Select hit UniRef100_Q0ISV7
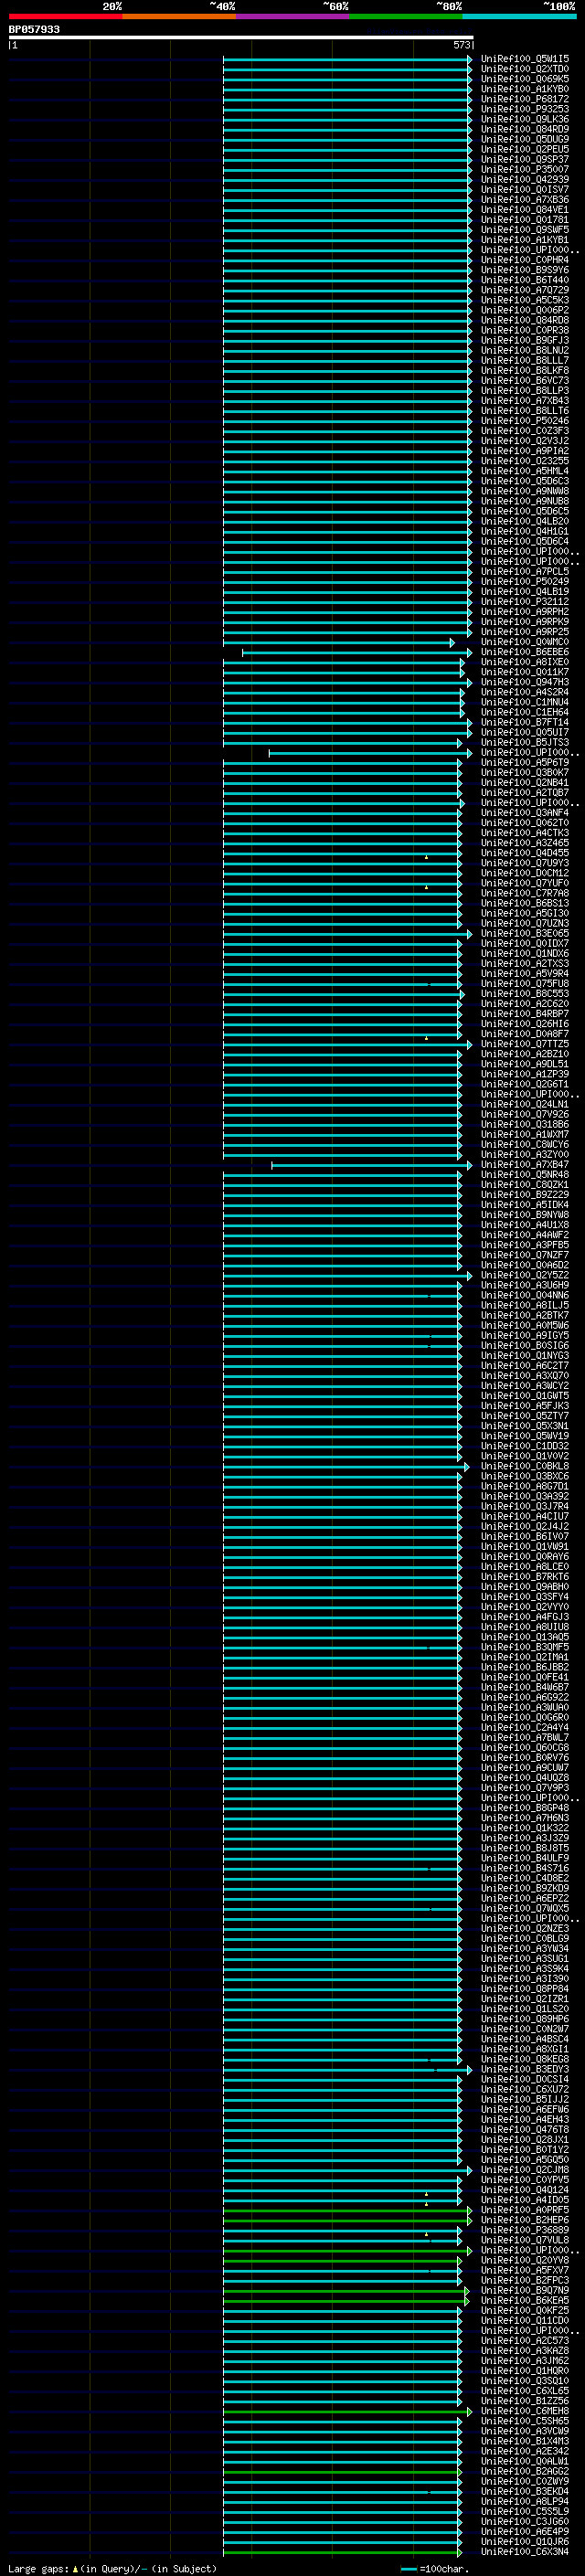Screen dimensions: 585x2576 (x=525, y=189)
